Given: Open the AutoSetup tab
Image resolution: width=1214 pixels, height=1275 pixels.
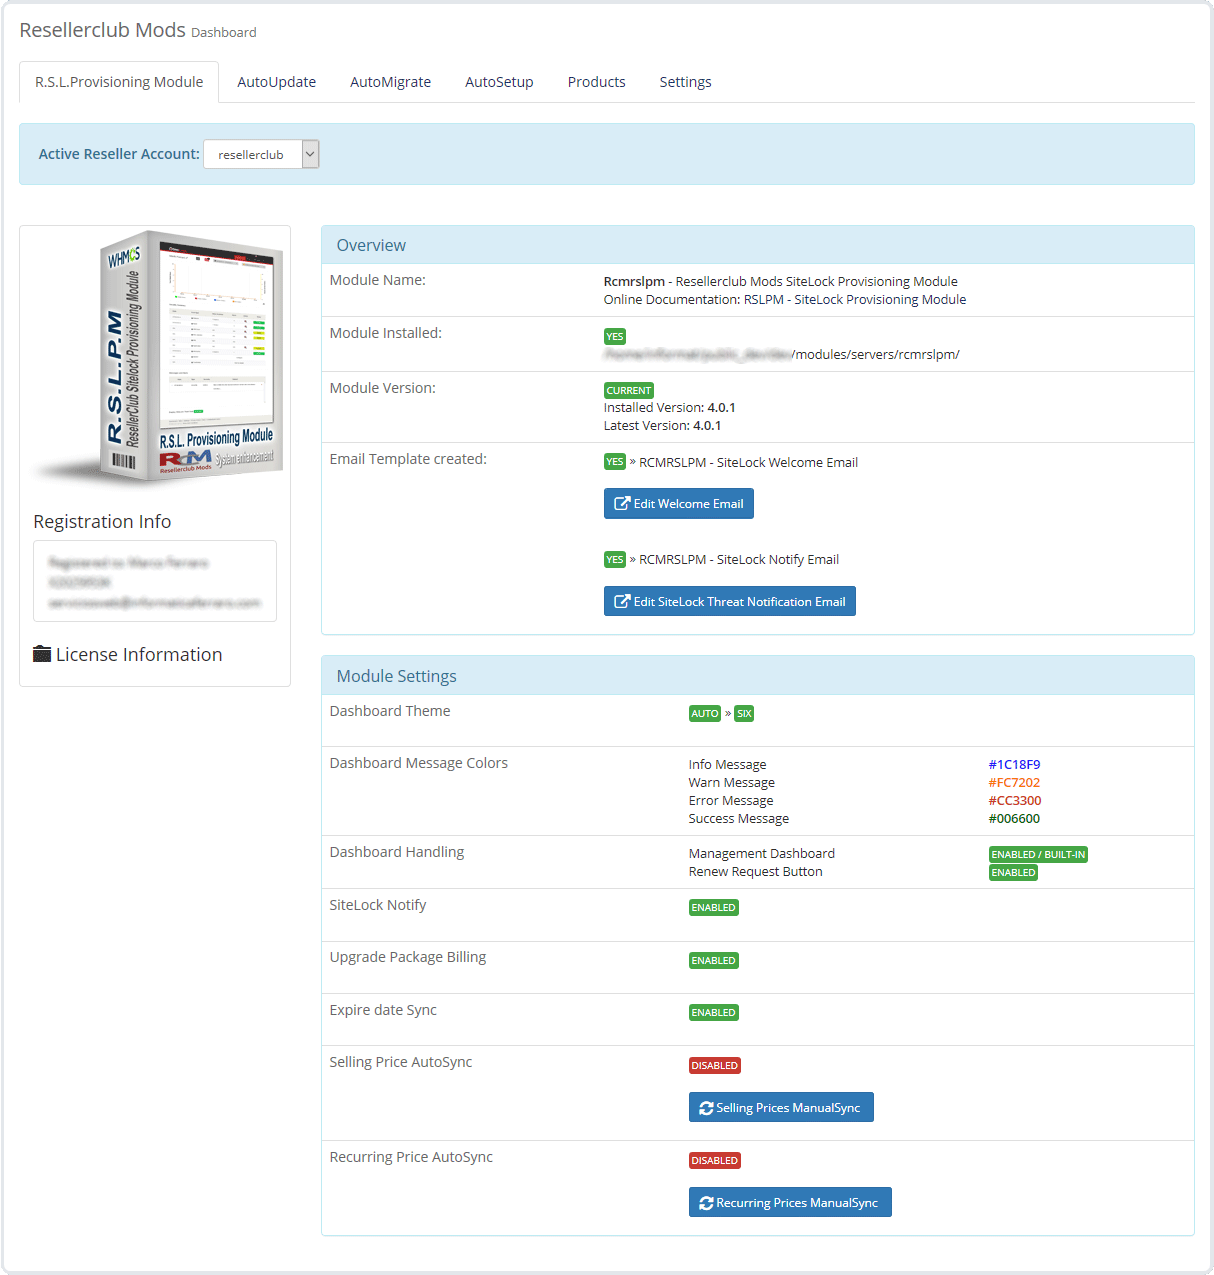Looking at the screenshot, I should (x=499, y=82).
